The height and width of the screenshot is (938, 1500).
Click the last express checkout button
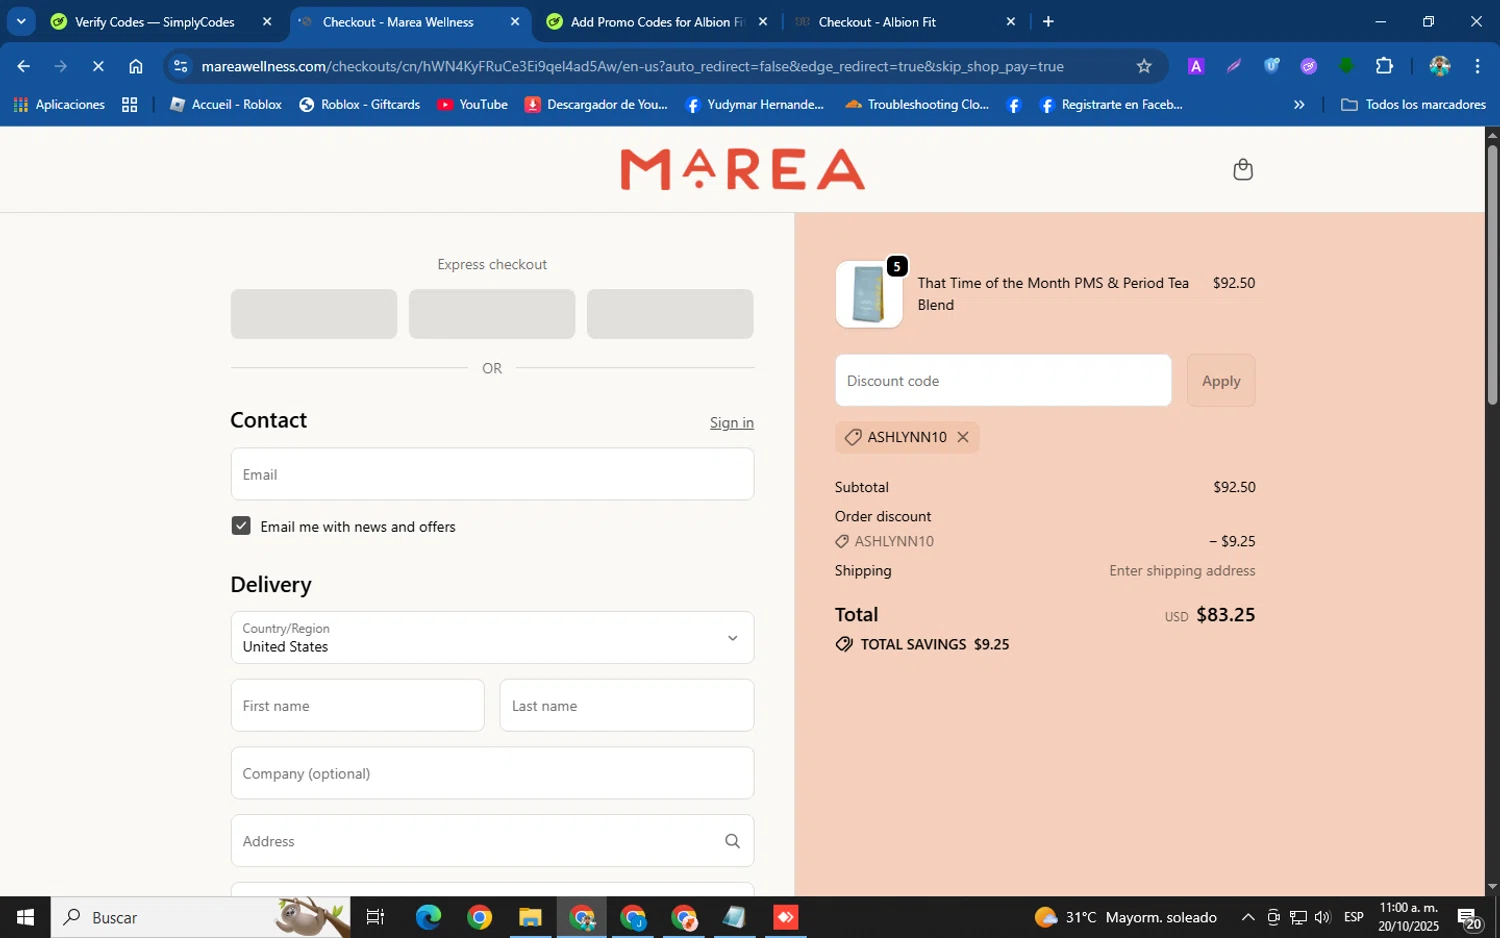click(670, 314)
